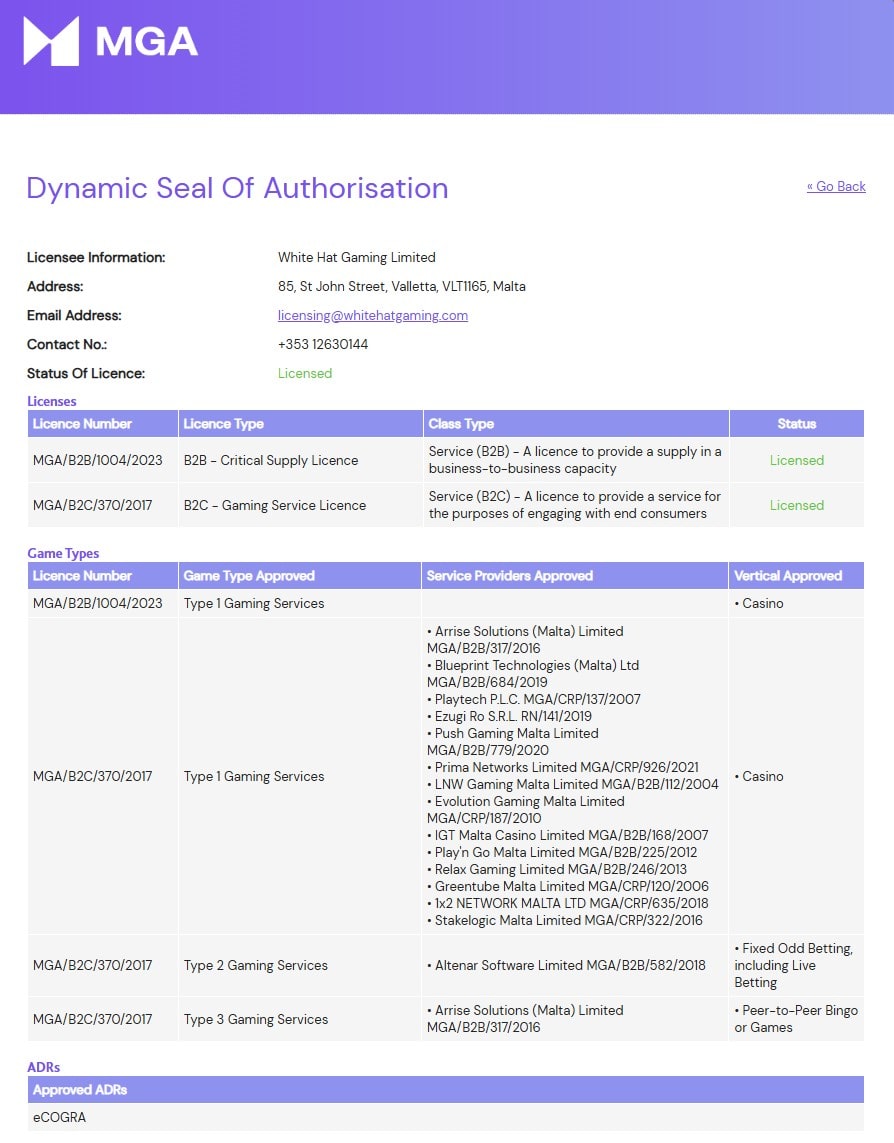Image resolution: width=894 pixels, height=1143 pixels.
Task: Select the Altenar Software Limited provider entry
Action: (x=569, y=965)
